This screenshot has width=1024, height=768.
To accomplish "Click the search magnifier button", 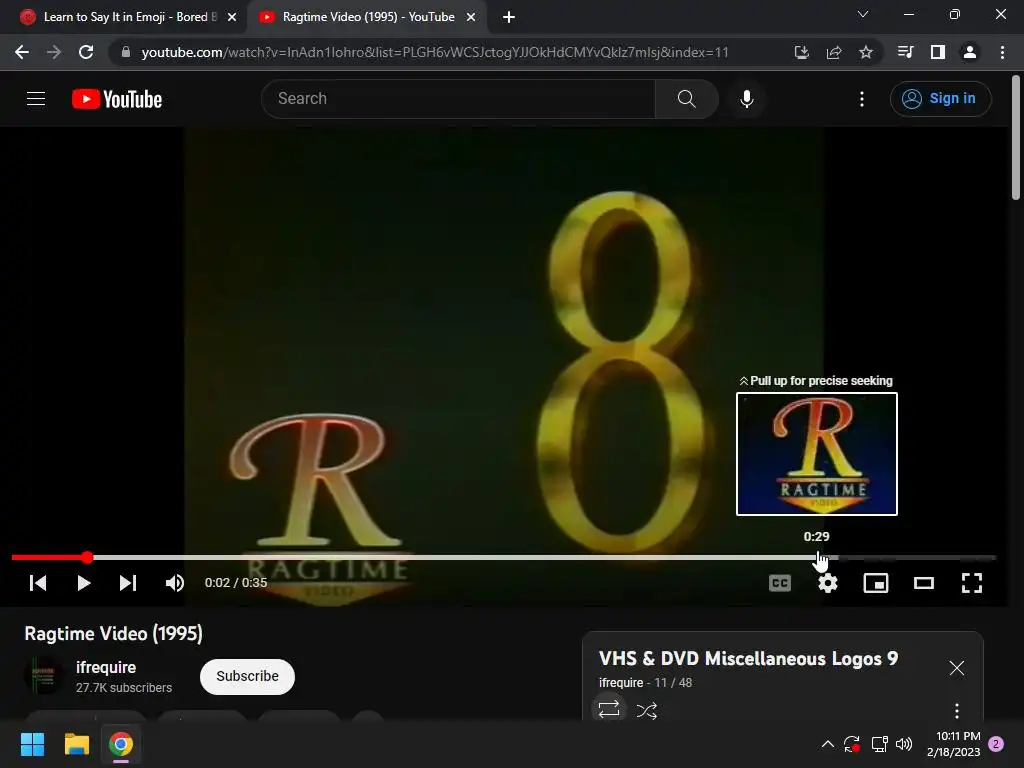I will (686, 99).
